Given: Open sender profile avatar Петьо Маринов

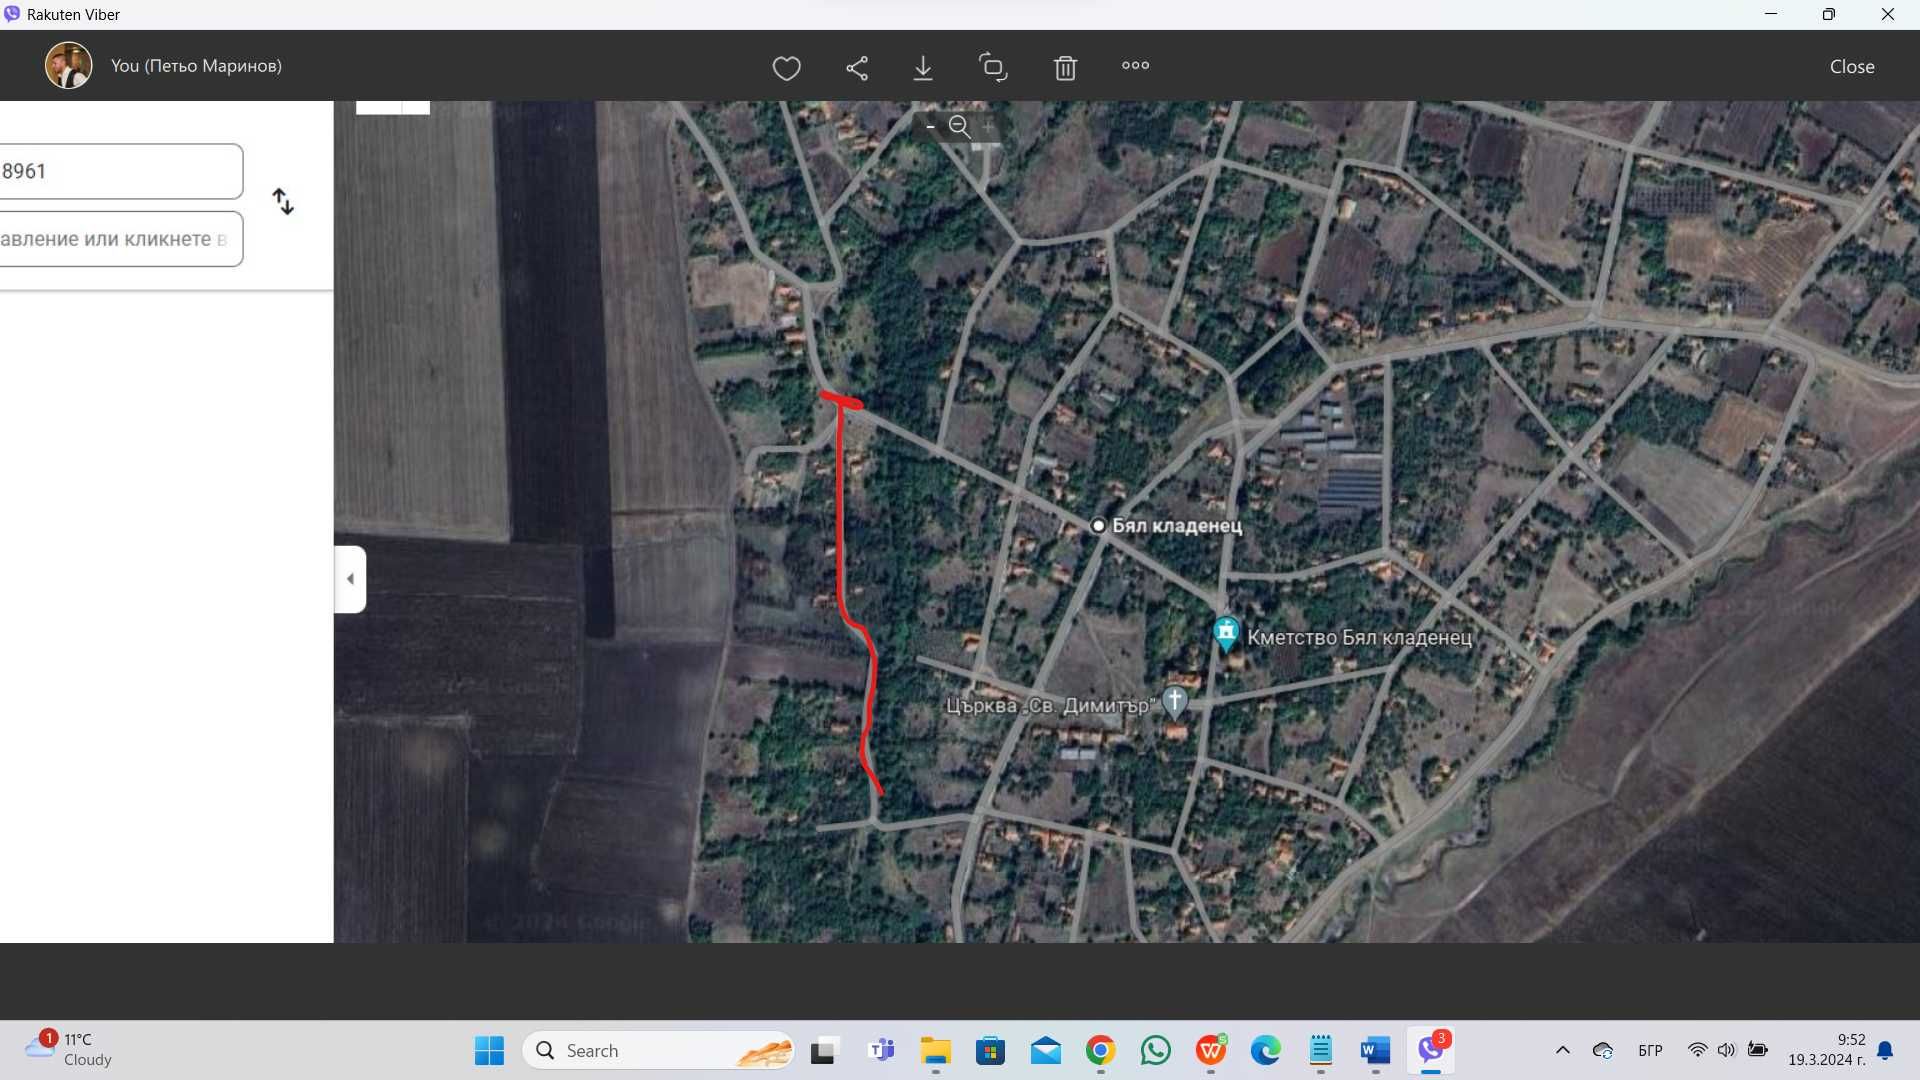Looking at the screenshot, I should [x=68, y=66].
